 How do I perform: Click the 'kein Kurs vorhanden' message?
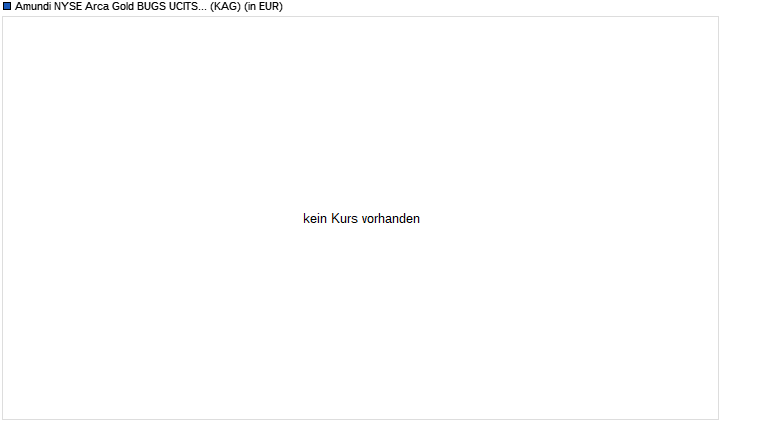pyautogui.click(x=362, y=219)
